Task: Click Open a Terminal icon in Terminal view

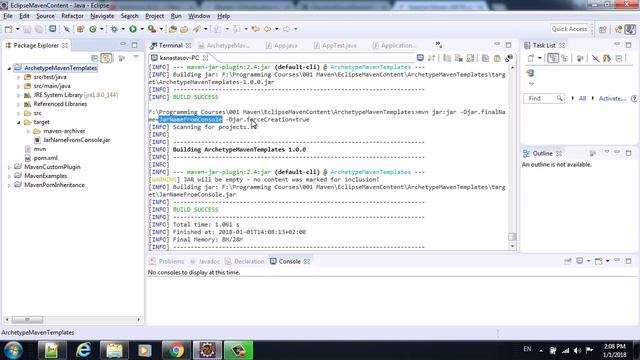Action: [420, 58]
